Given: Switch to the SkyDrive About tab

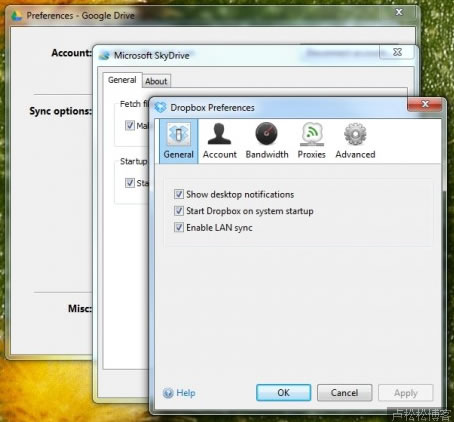Looking at the screenshot, I should tap(156, 81).
